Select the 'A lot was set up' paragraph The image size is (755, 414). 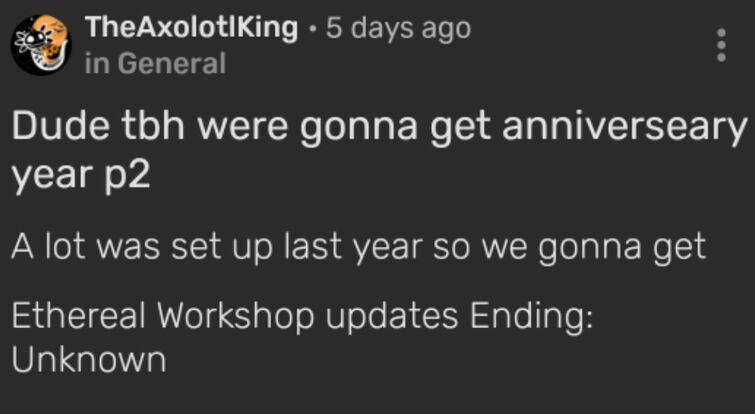coord(358,248)
